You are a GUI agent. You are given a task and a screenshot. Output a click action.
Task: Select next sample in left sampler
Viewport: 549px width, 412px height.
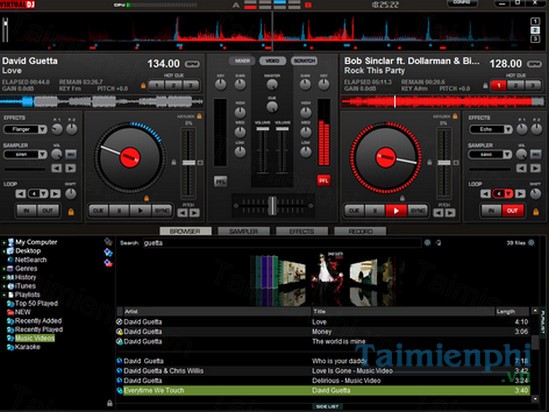point(70,168)
